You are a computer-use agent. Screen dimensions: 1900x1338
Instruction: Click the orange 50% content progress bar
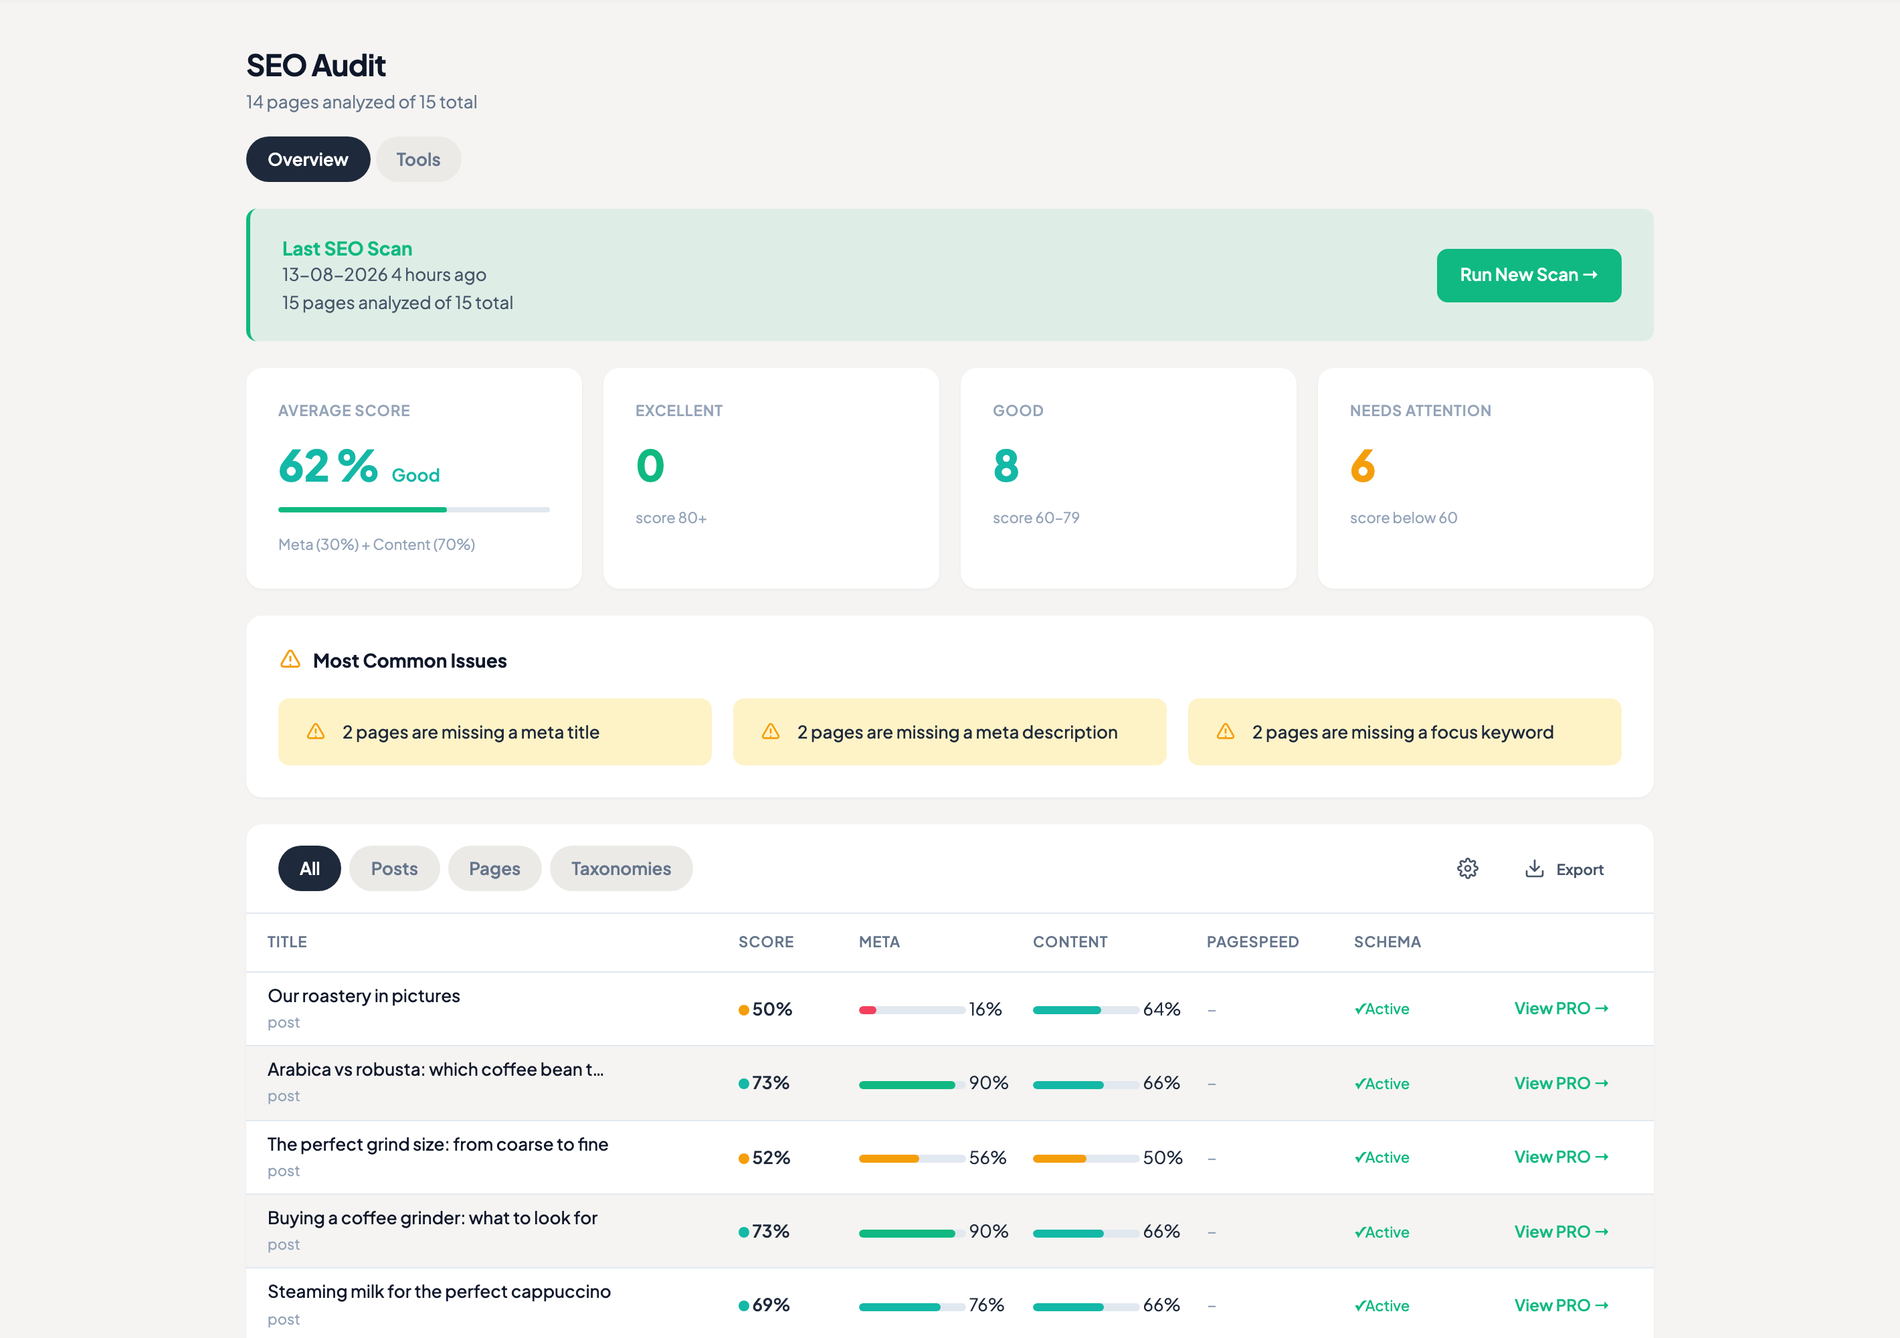click(1085, 1158)
